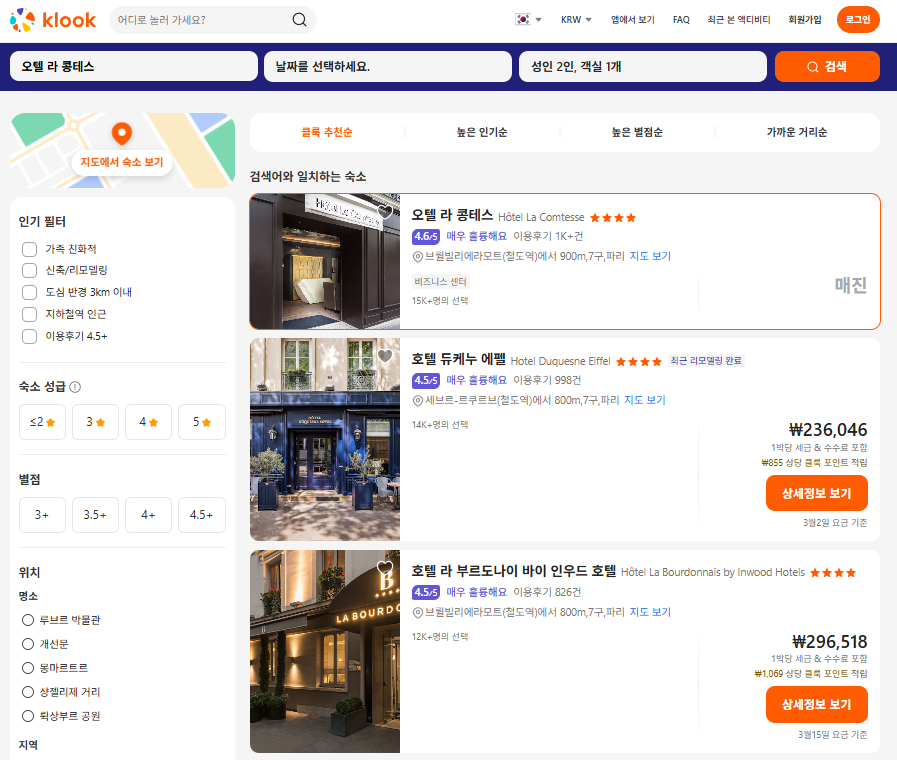
Task: Check the '가족 친화적' filter
Action: coord(29,249)
